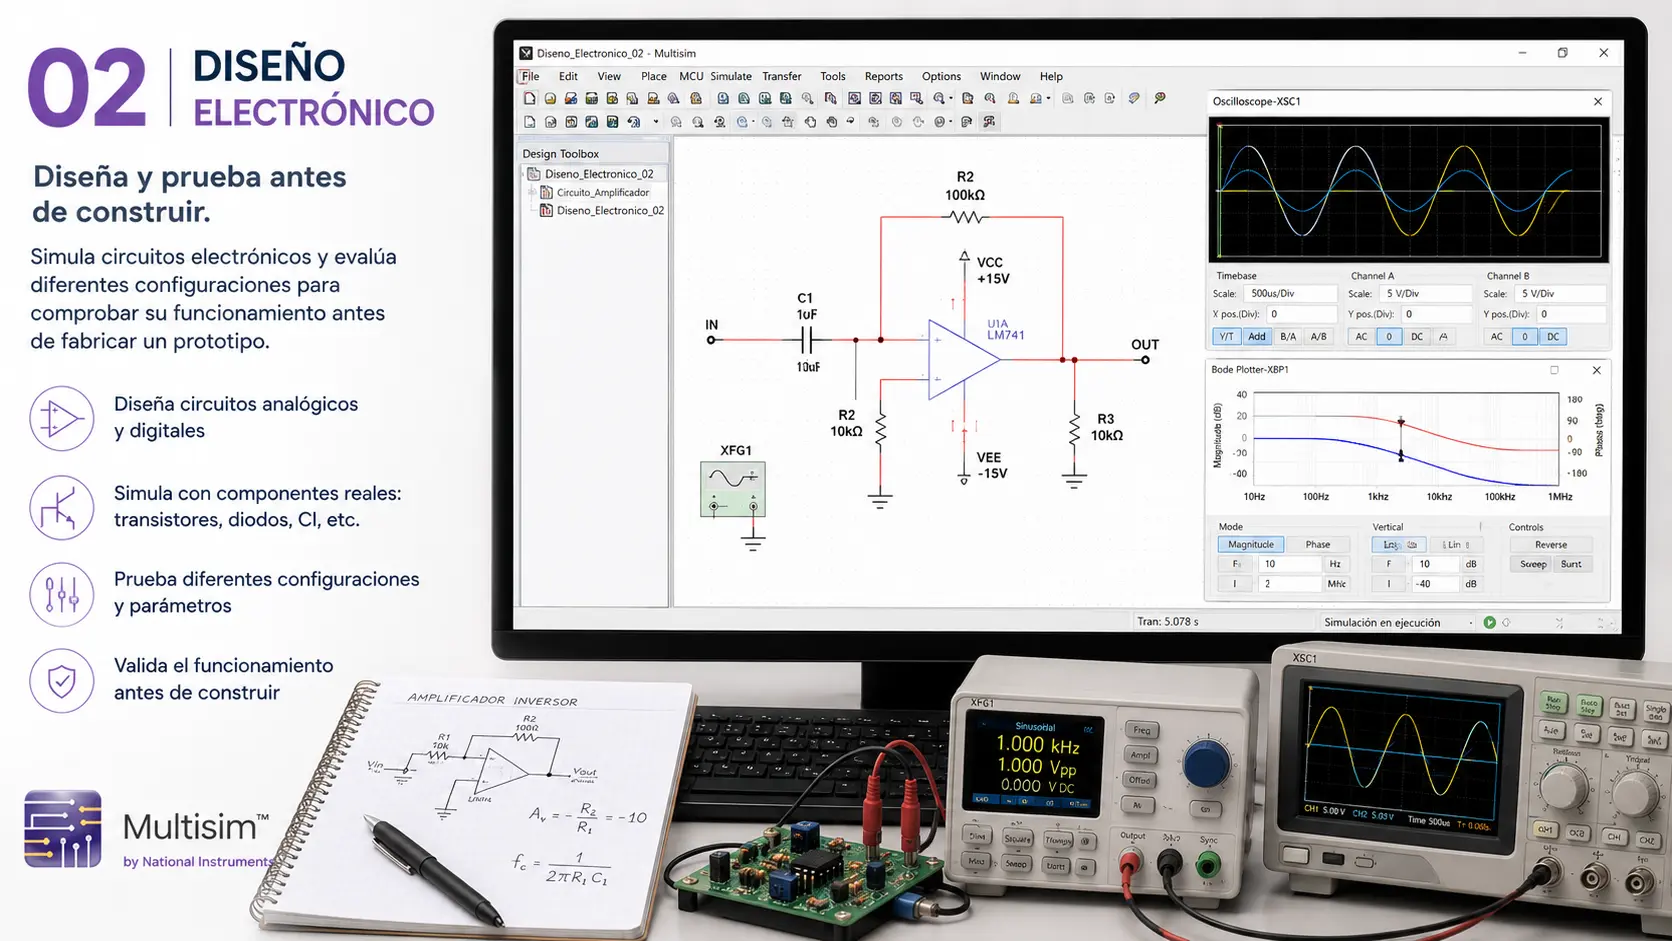This screenshot has height=941, width=1672.
Task: Enable AC coupling for Channel B
Action: (x=1497, y=337)
